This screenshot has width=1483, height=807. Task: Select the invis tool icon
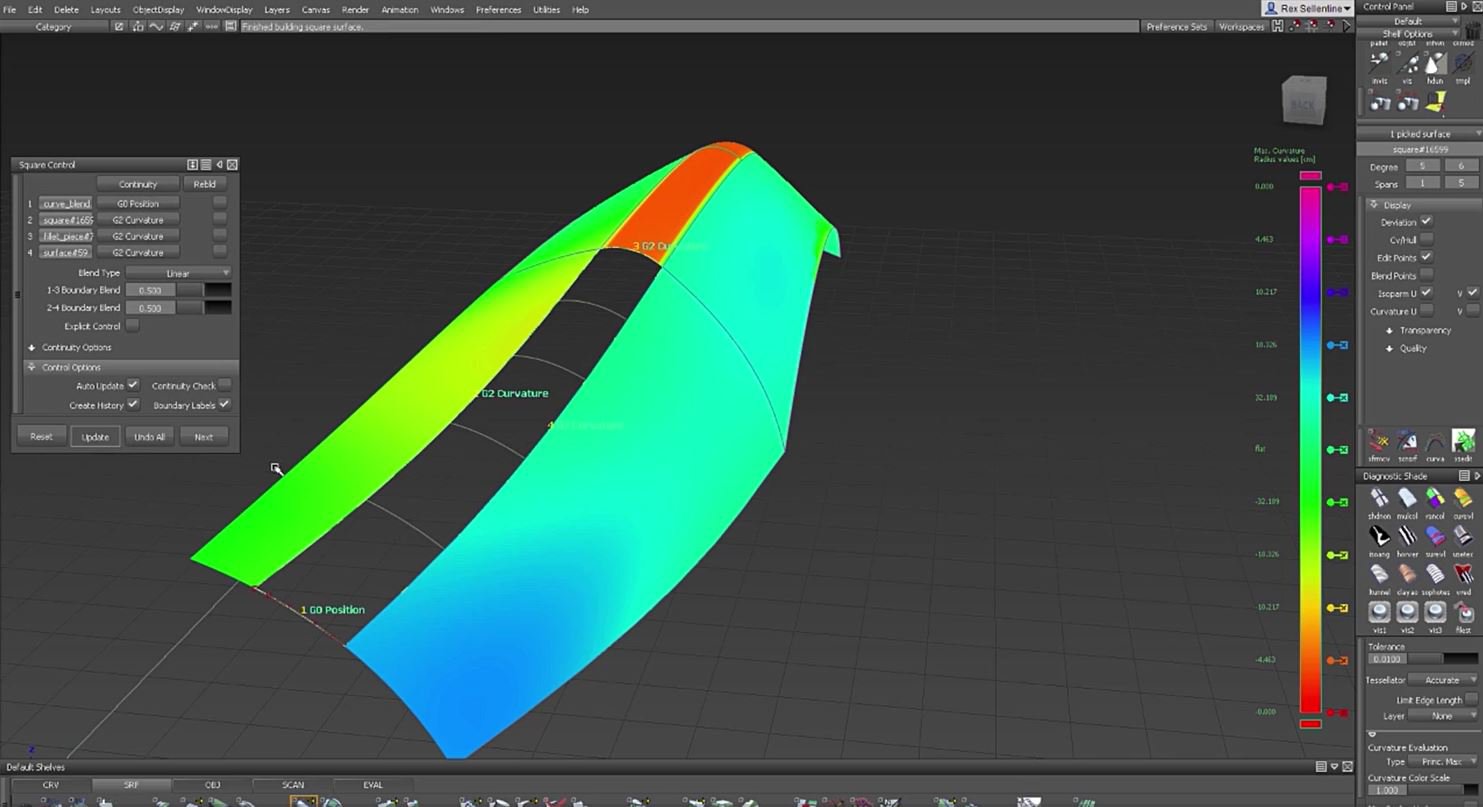[x=1379, y=63]
